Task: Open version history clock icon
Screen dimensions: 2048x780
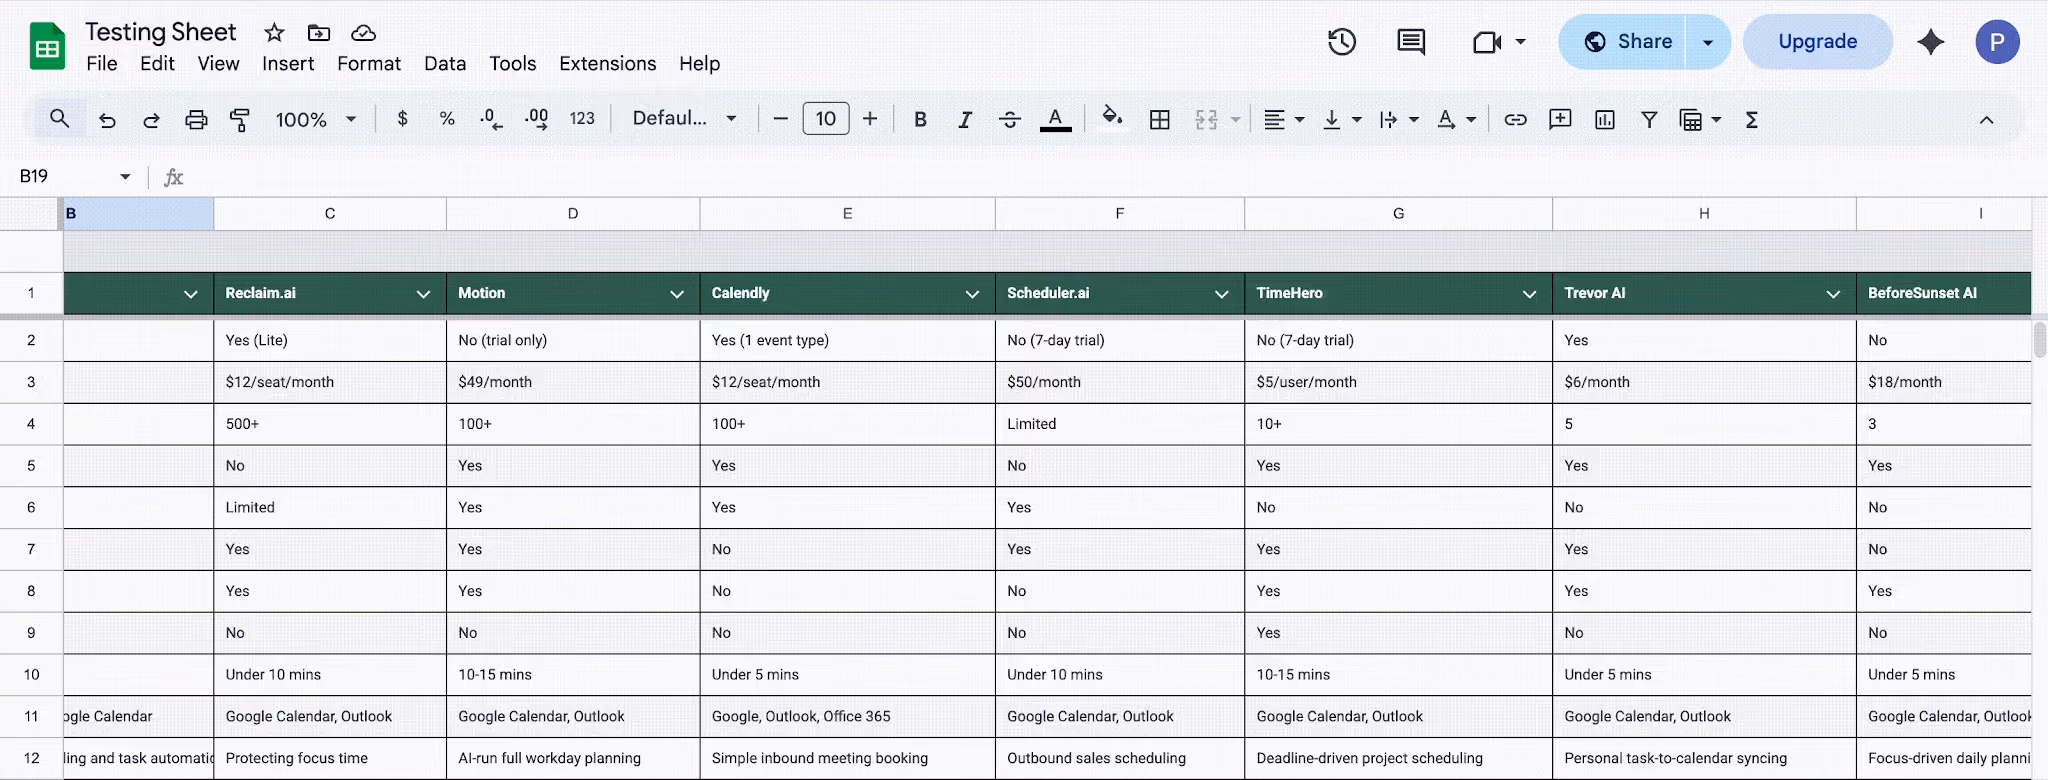Action: coord(1342,41)
